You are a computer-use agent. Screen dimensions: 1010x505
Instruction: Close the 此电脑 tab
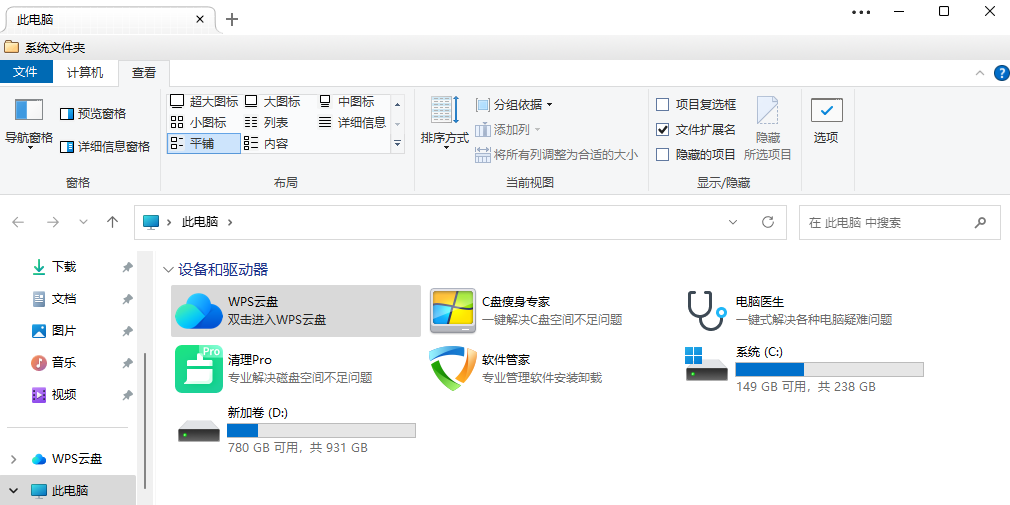click(200, 19)
